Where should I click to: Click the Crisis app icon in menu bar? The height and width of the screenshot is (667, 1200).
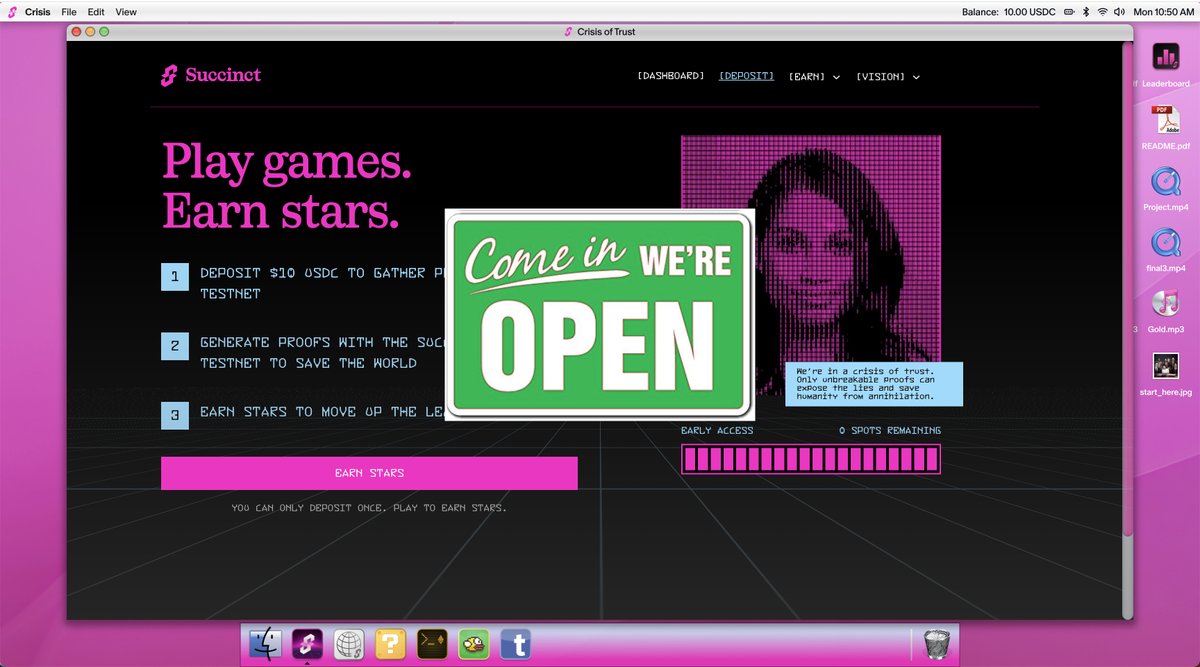[12, 11]
